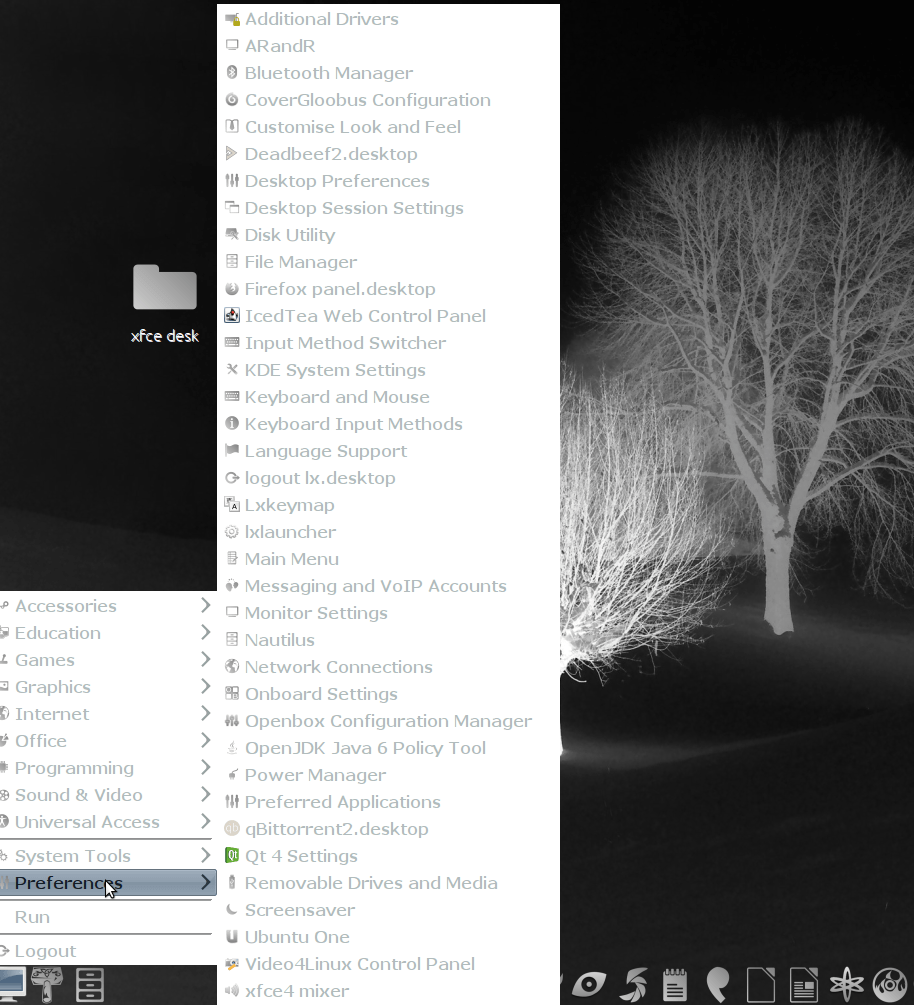The height and width of the screenshot is (1005, 914).
Task: Open Language Support
Action: (388, 451)
